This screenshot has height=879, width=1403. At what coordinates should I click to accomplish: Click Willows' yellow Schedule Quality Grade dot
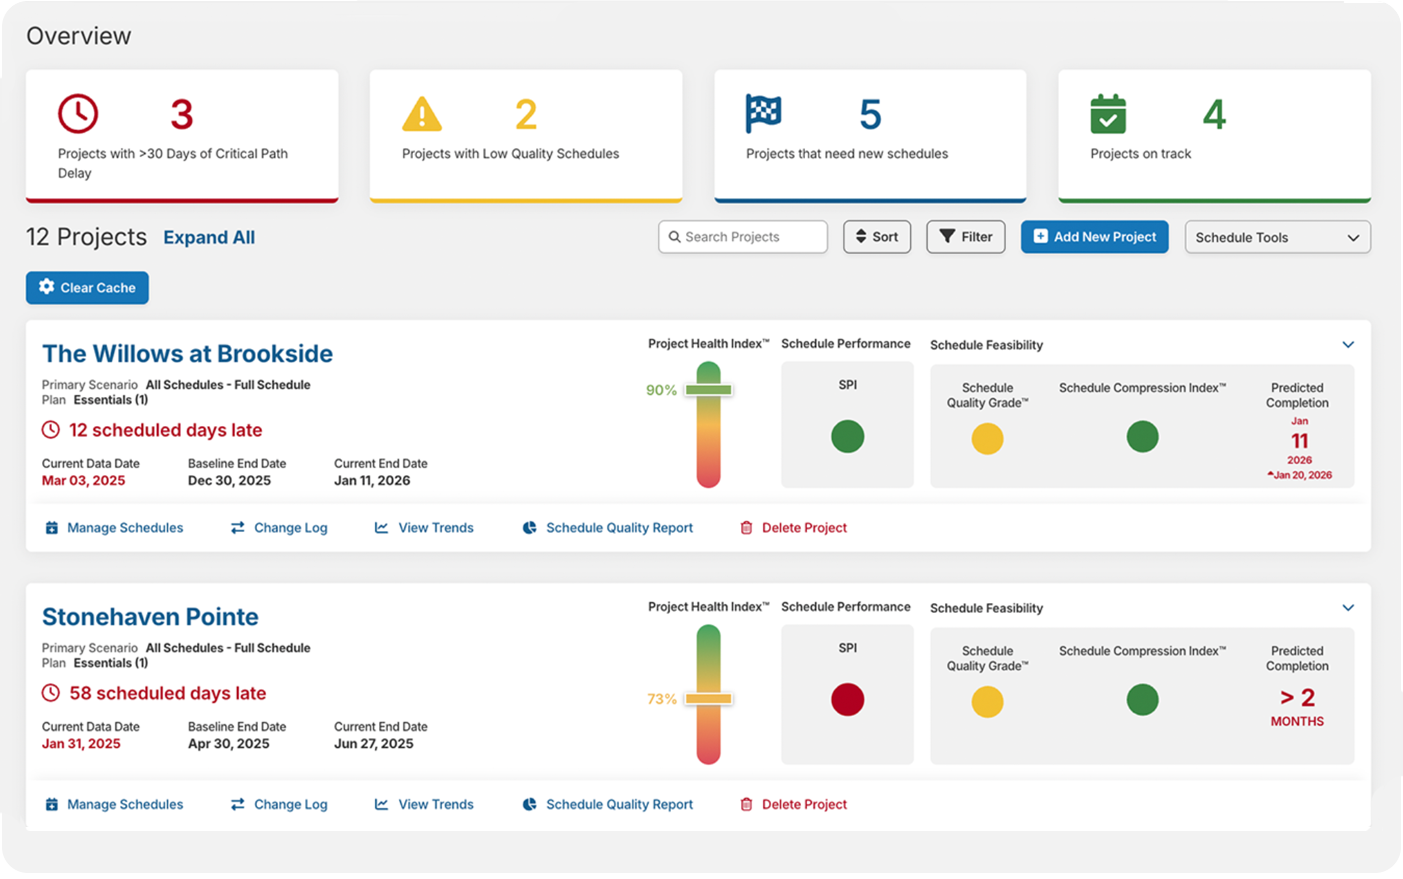tap(987, 438)
